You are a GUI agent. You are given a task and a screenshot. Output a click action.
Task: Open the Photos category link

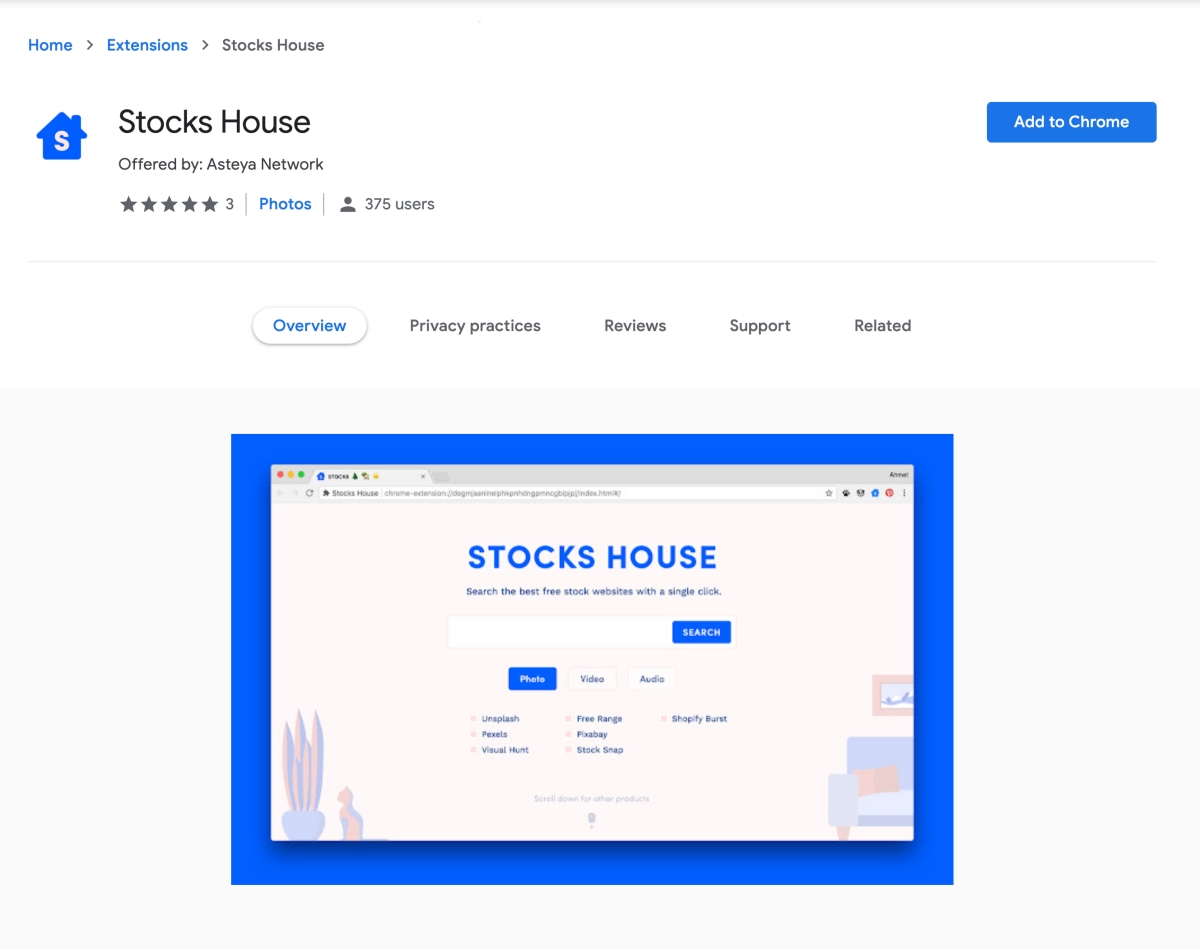285,204
